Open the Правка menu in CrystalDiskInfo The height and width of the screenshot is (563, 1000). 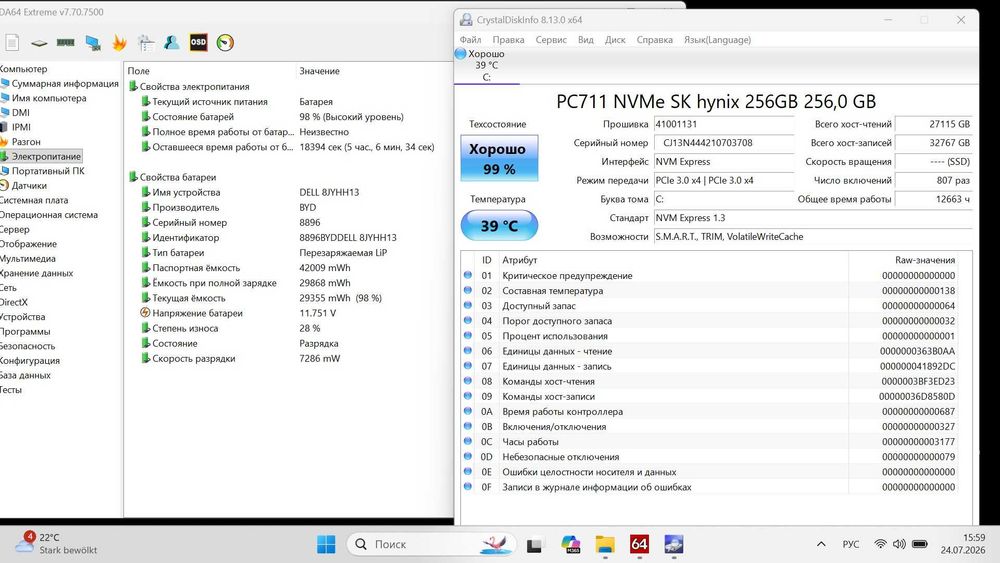508,40
